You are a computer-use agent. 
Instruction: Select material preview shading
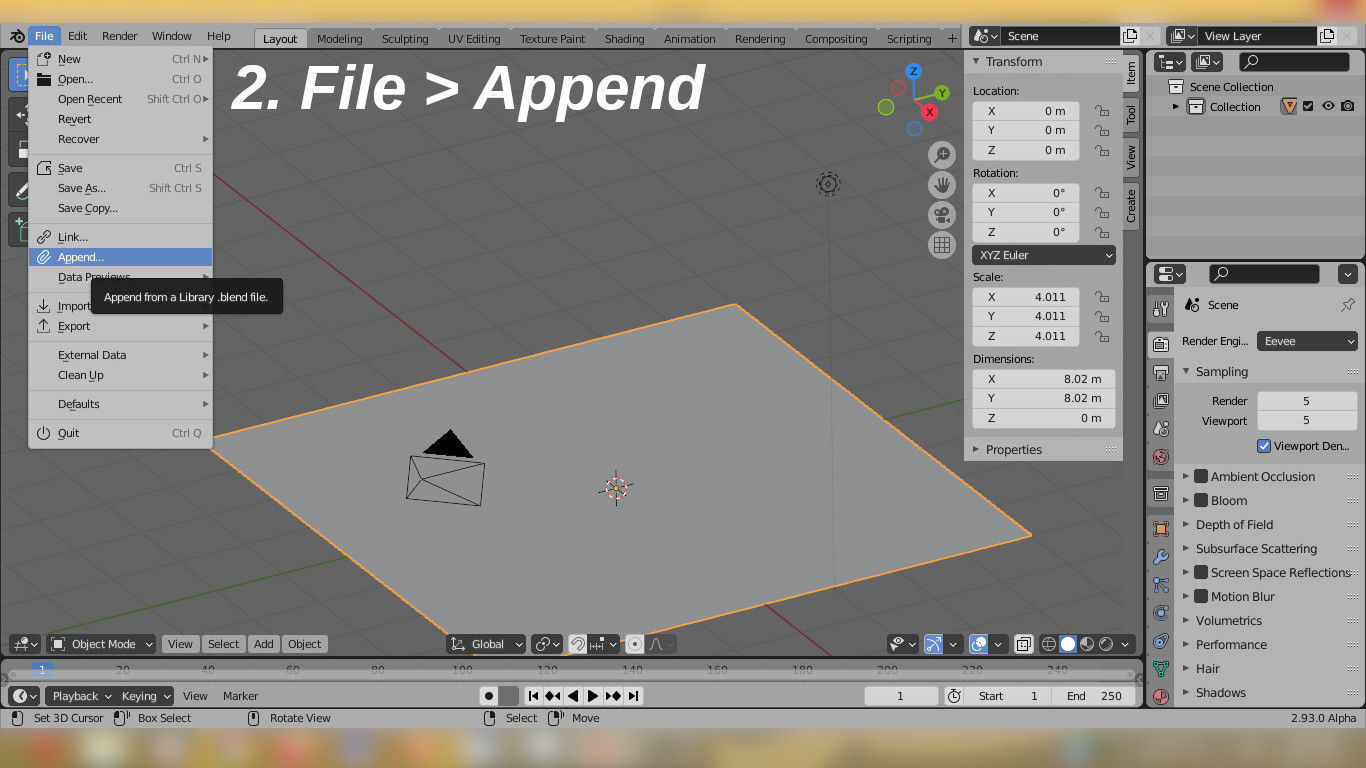(x=1087, y=644)
